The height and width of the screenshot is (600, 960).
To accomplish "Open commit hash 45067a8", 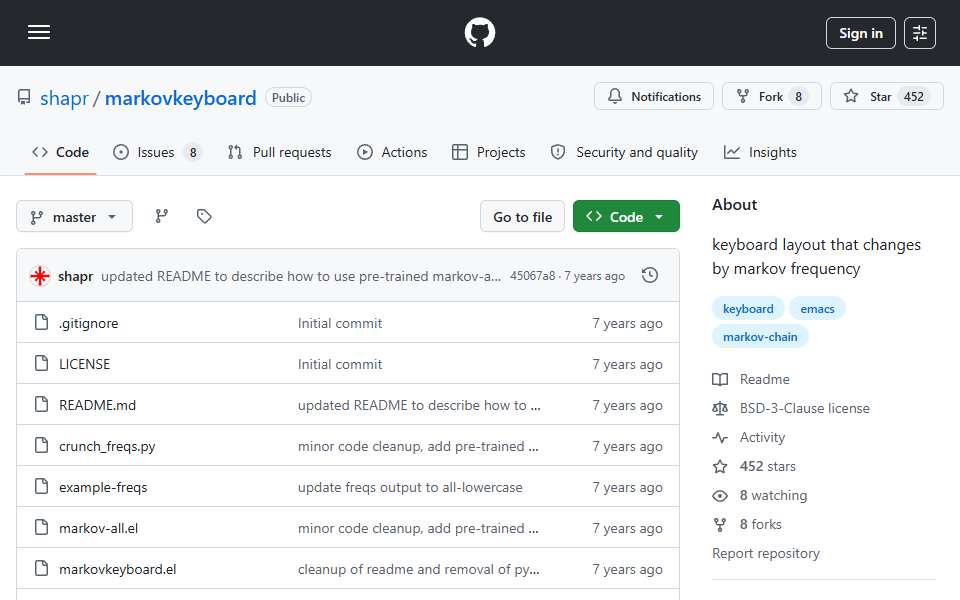I will pyautogui.click(x=533, y=276).
